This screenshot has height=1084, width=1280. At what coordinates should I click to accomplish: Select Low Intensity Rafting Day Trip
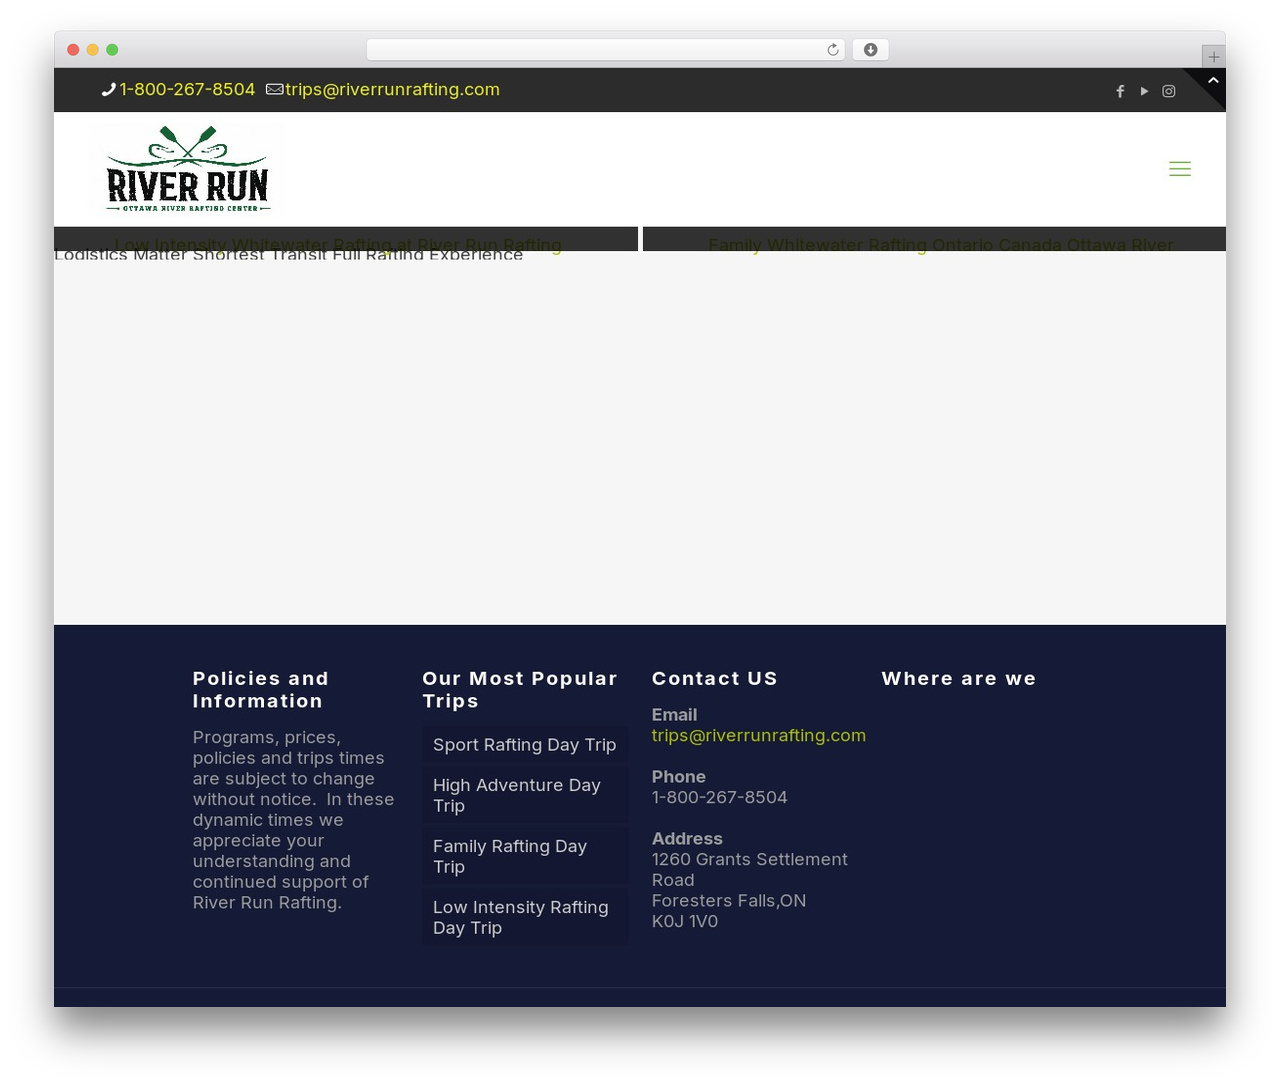[525, 917]
